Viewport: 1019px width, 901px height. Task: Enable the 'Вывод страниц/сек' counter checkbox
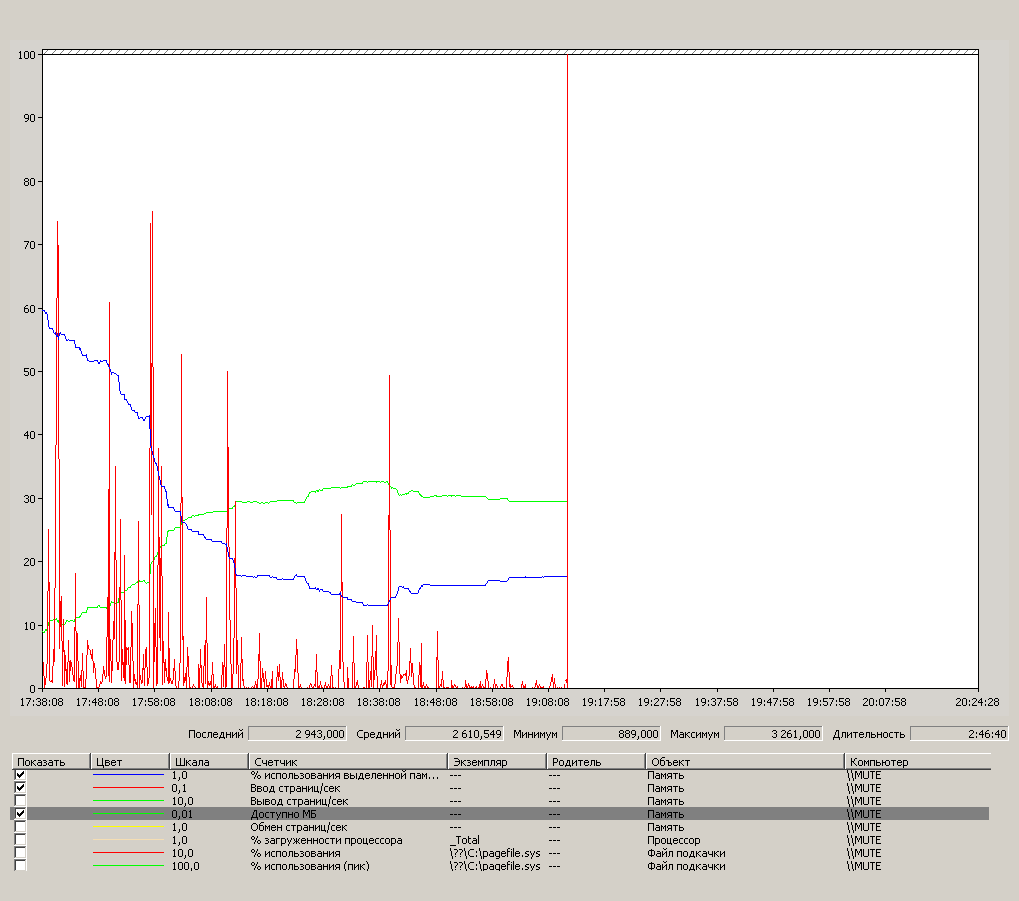pyautogui.click(x=20, y=801)
